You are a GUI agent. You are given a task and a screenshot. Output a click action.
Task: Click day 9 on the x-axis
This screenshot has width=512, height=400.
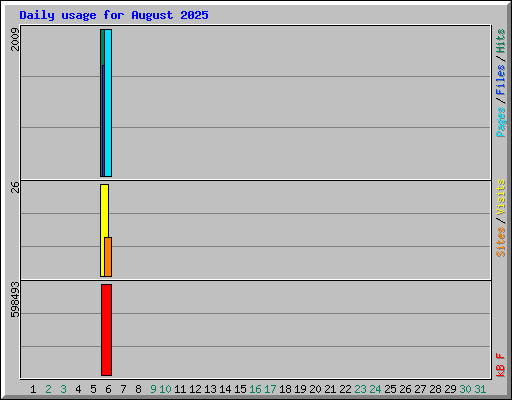(x=153, y=389)
